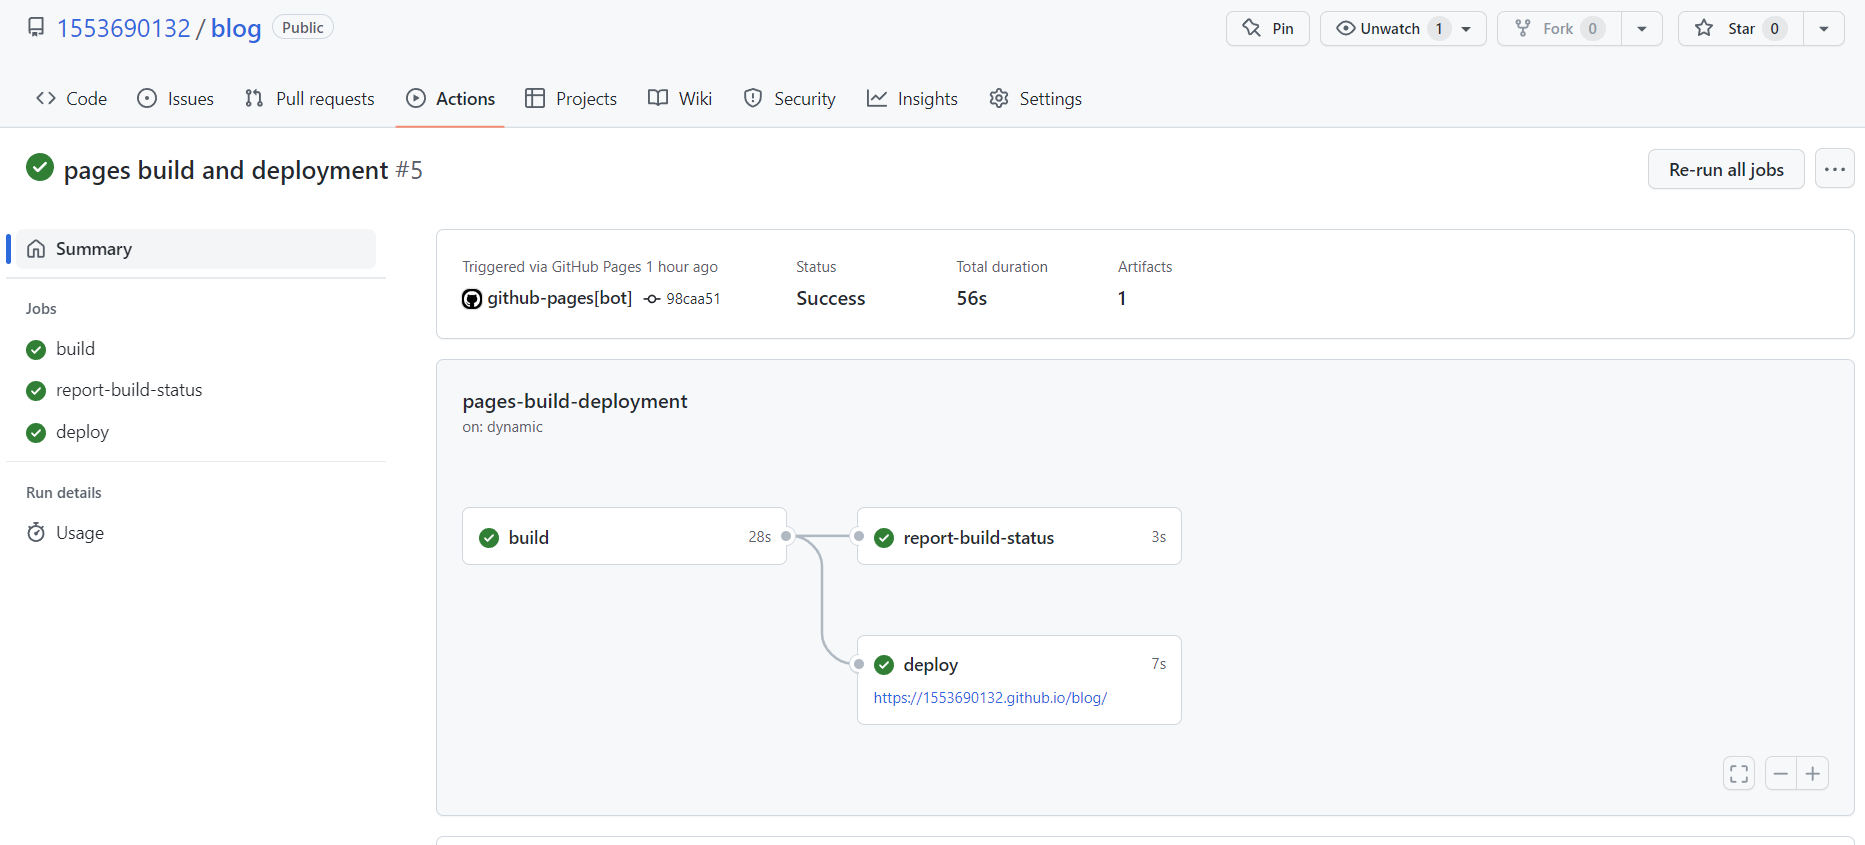The height and width of the screenshot is (845, 1865).
Task: View Usage under Run details
Action: (196, 533)
